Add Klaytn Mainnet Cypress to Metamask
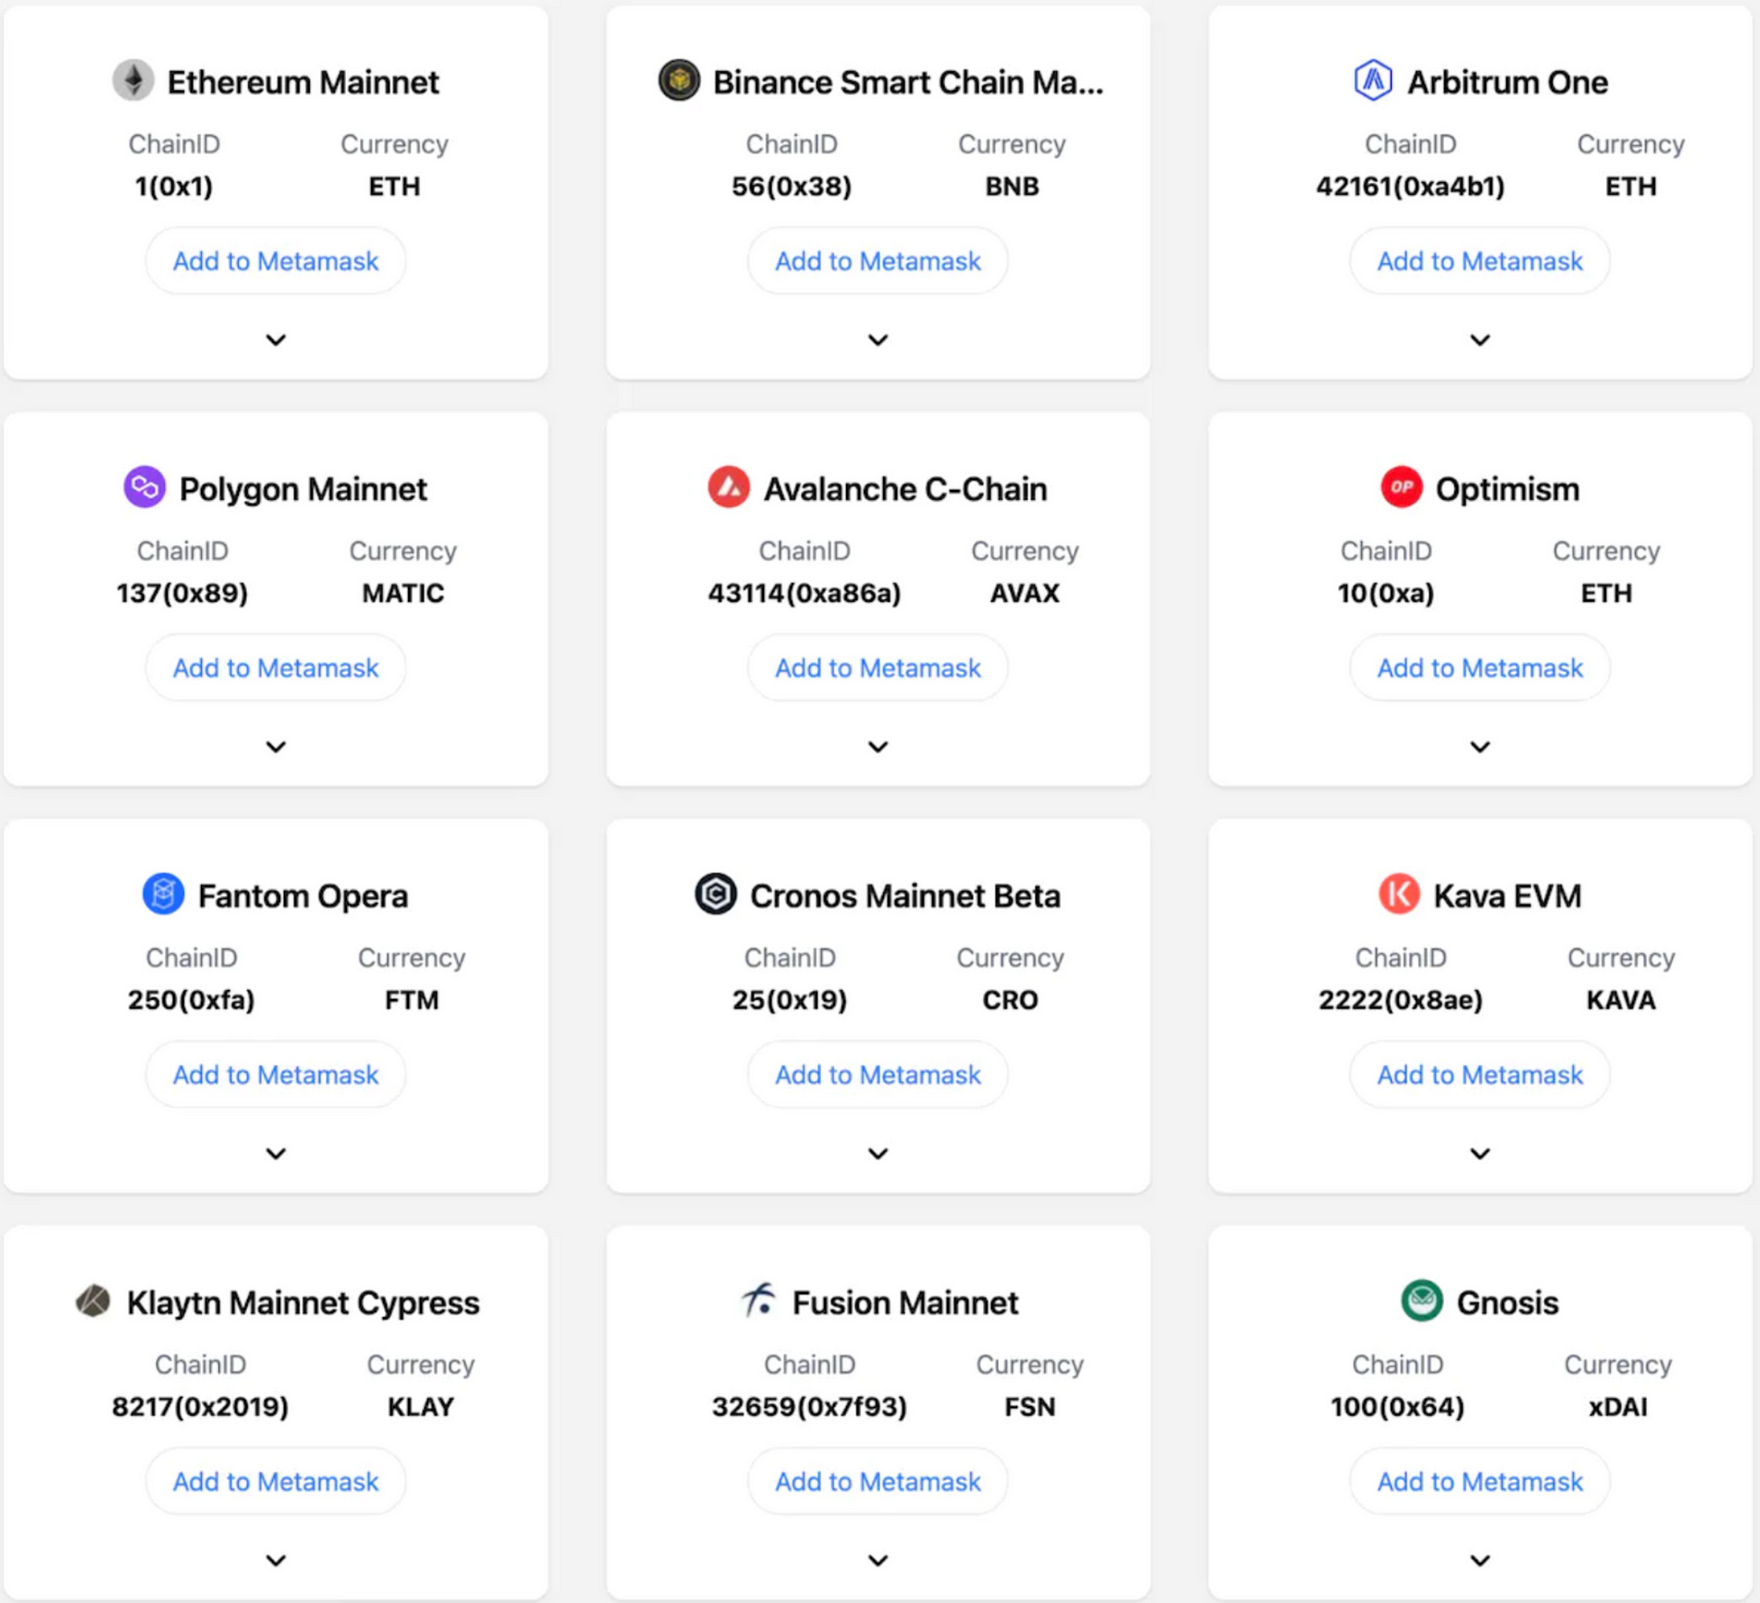The image size is (1760, 1603). tap(276, 1482)
